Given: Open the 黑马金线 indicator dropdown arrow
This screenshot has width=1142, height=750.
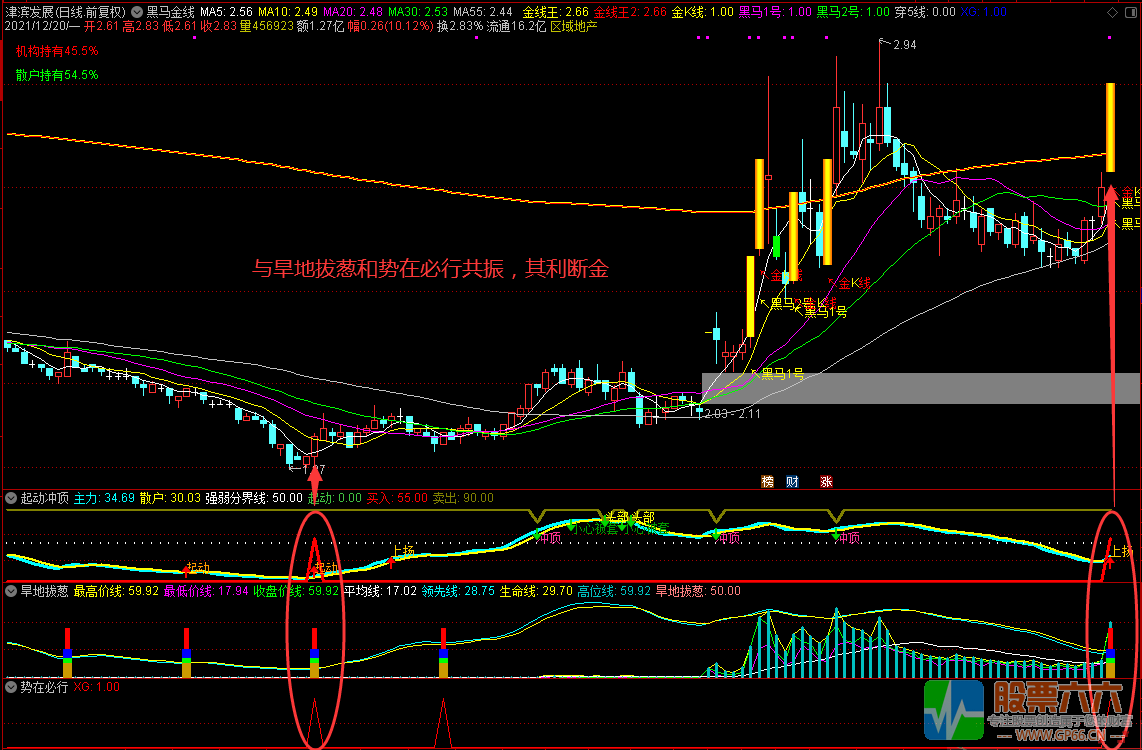Looking at the screenshot, I should (137, 12).
